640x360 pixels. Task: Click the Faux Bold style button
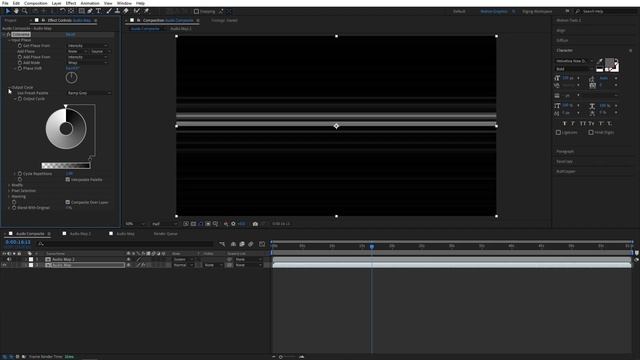564,123
